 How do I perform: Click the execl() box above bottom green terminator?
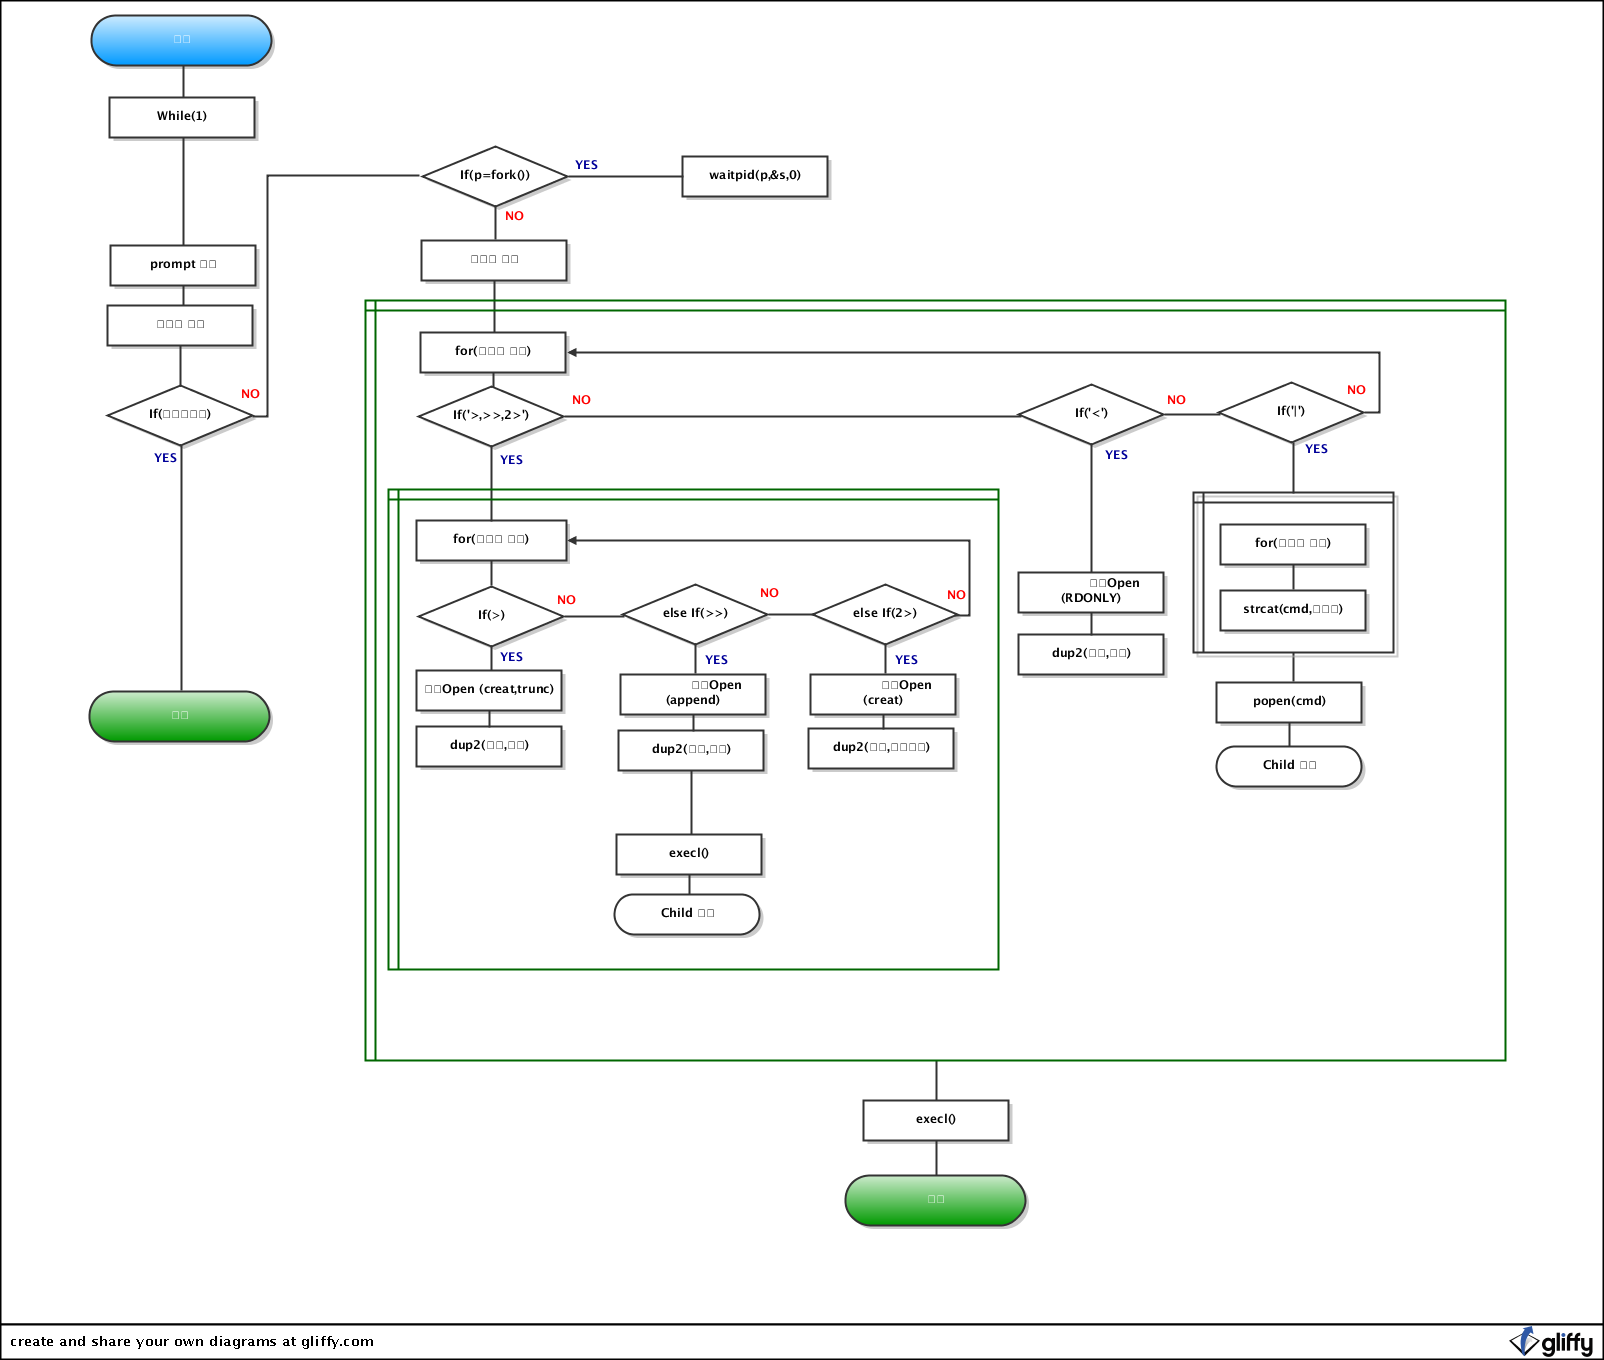tap(936, 1120)
